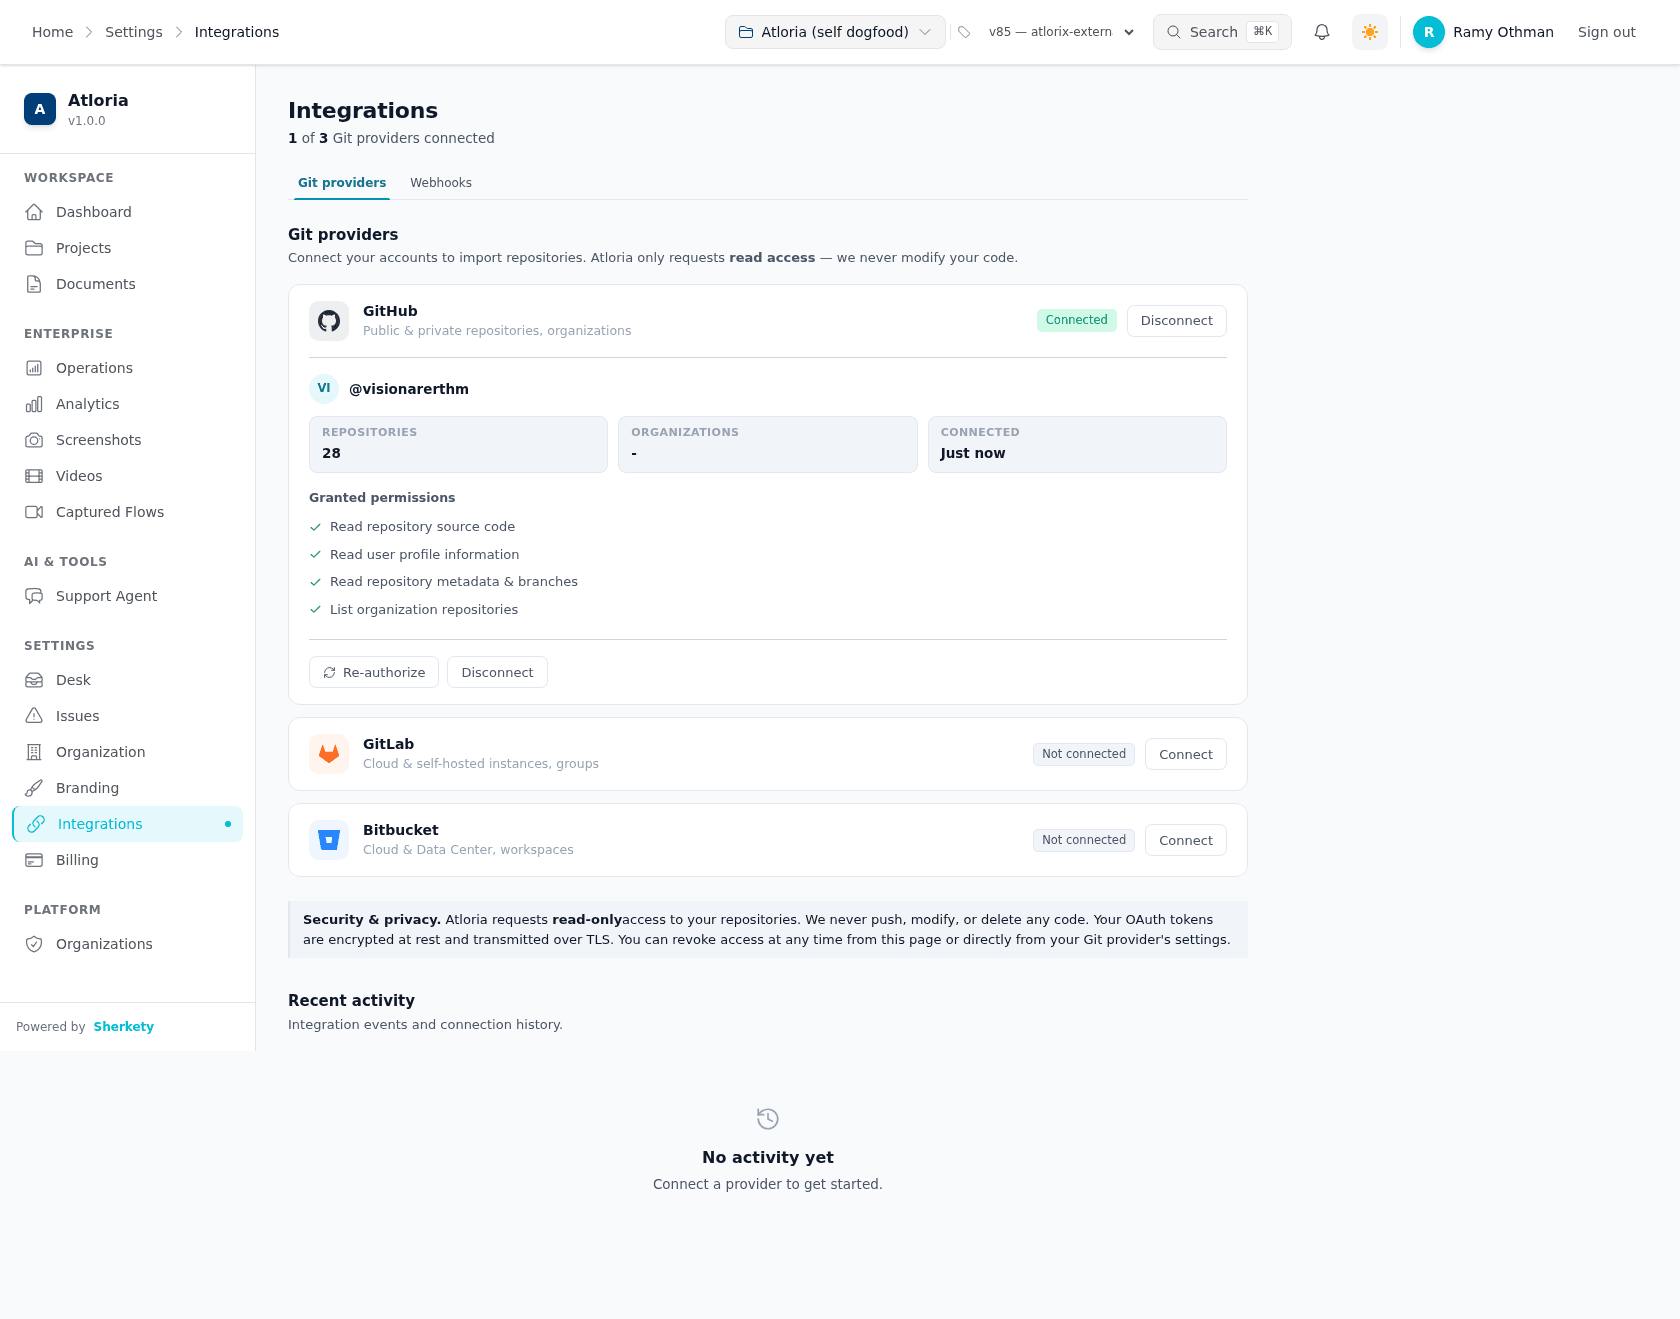
Task: Click the Bitbucket logo icon
Action: tap(329, 840)
